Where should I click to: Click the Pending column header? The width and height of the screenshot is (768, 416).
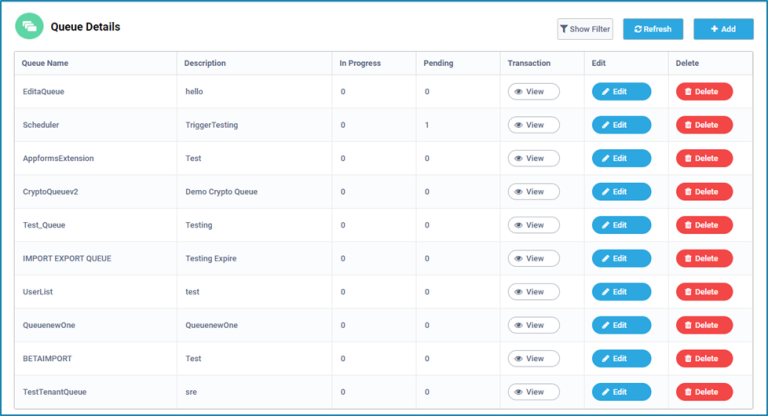point(438,63)
